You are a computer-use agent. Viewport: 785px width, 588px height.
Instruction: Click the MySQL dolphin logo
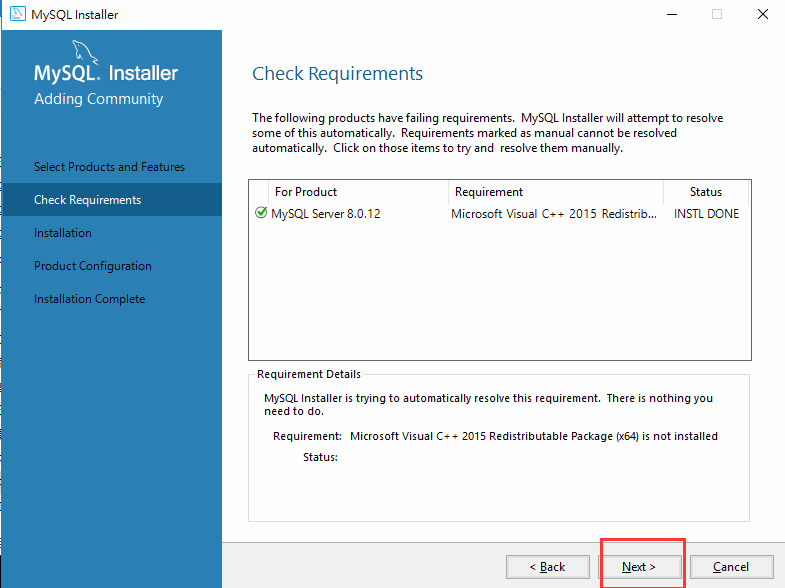tap(85, 52)
